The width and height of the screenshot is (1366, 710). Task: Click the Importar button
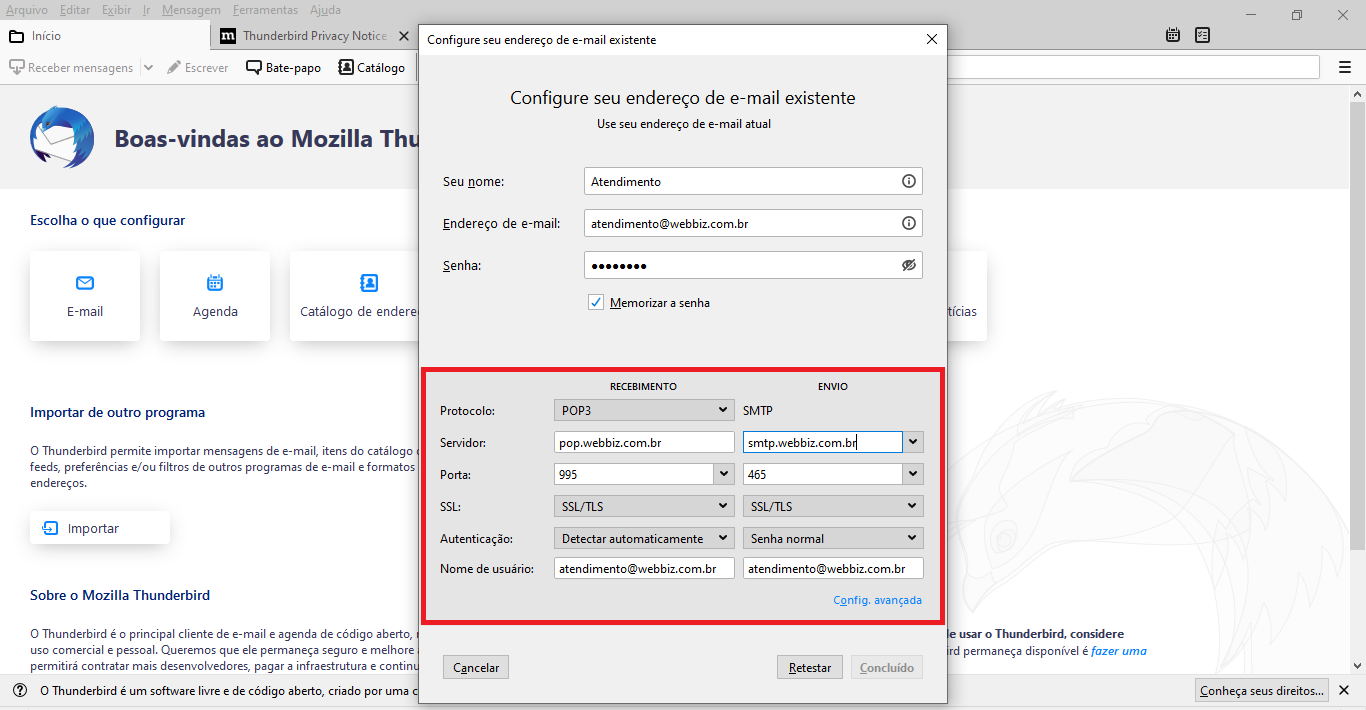point(99,528)
